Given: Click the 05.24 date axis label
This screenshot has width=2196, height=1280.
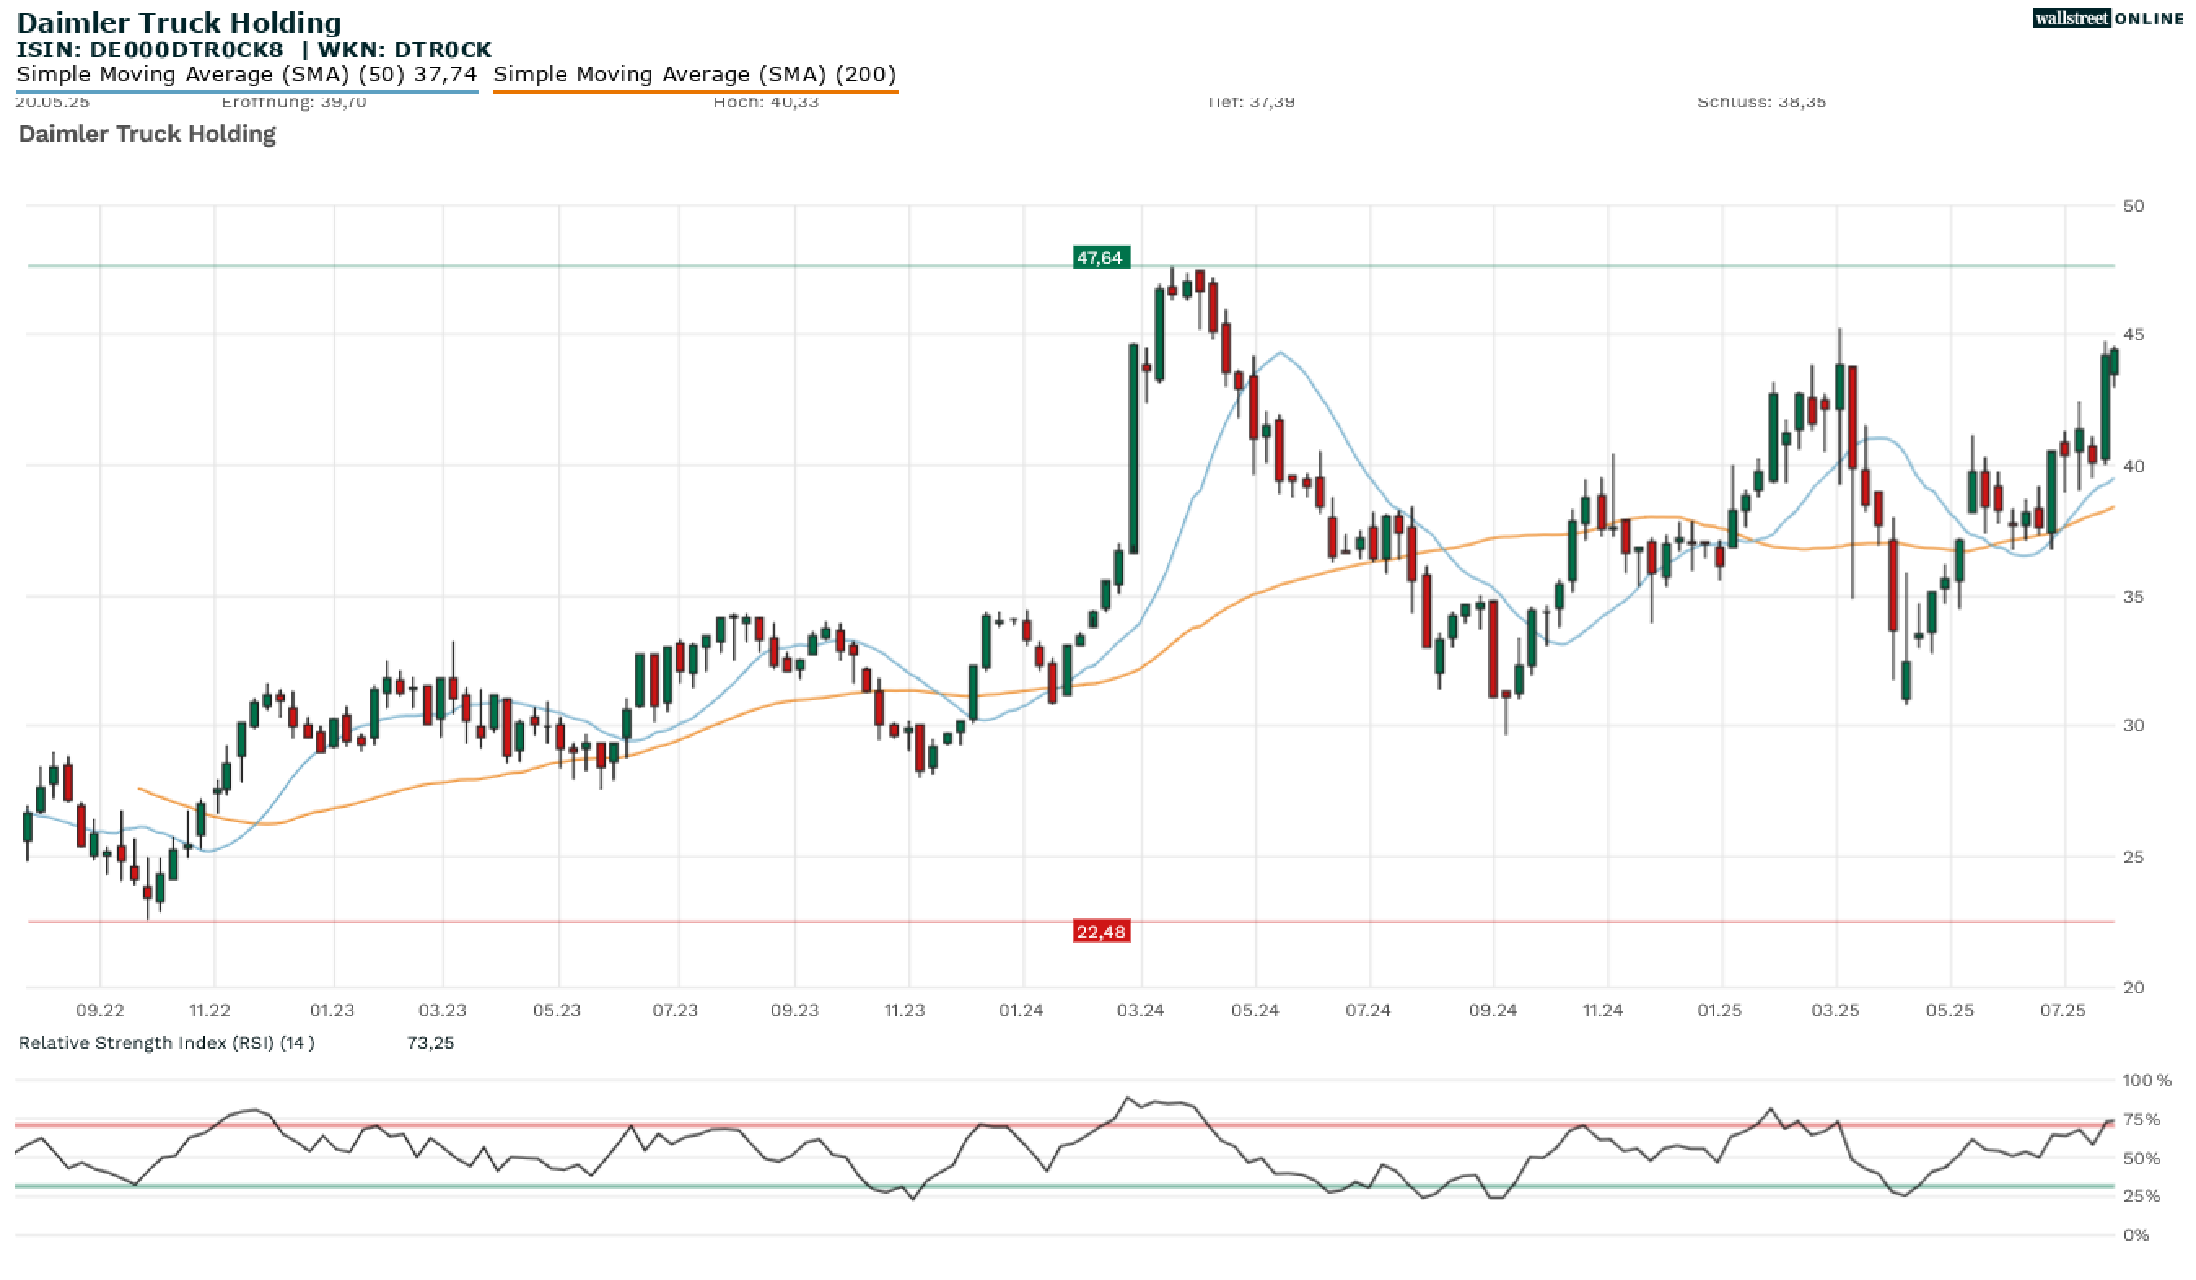Looking at the screenshot, I should coord(1255,1010).
